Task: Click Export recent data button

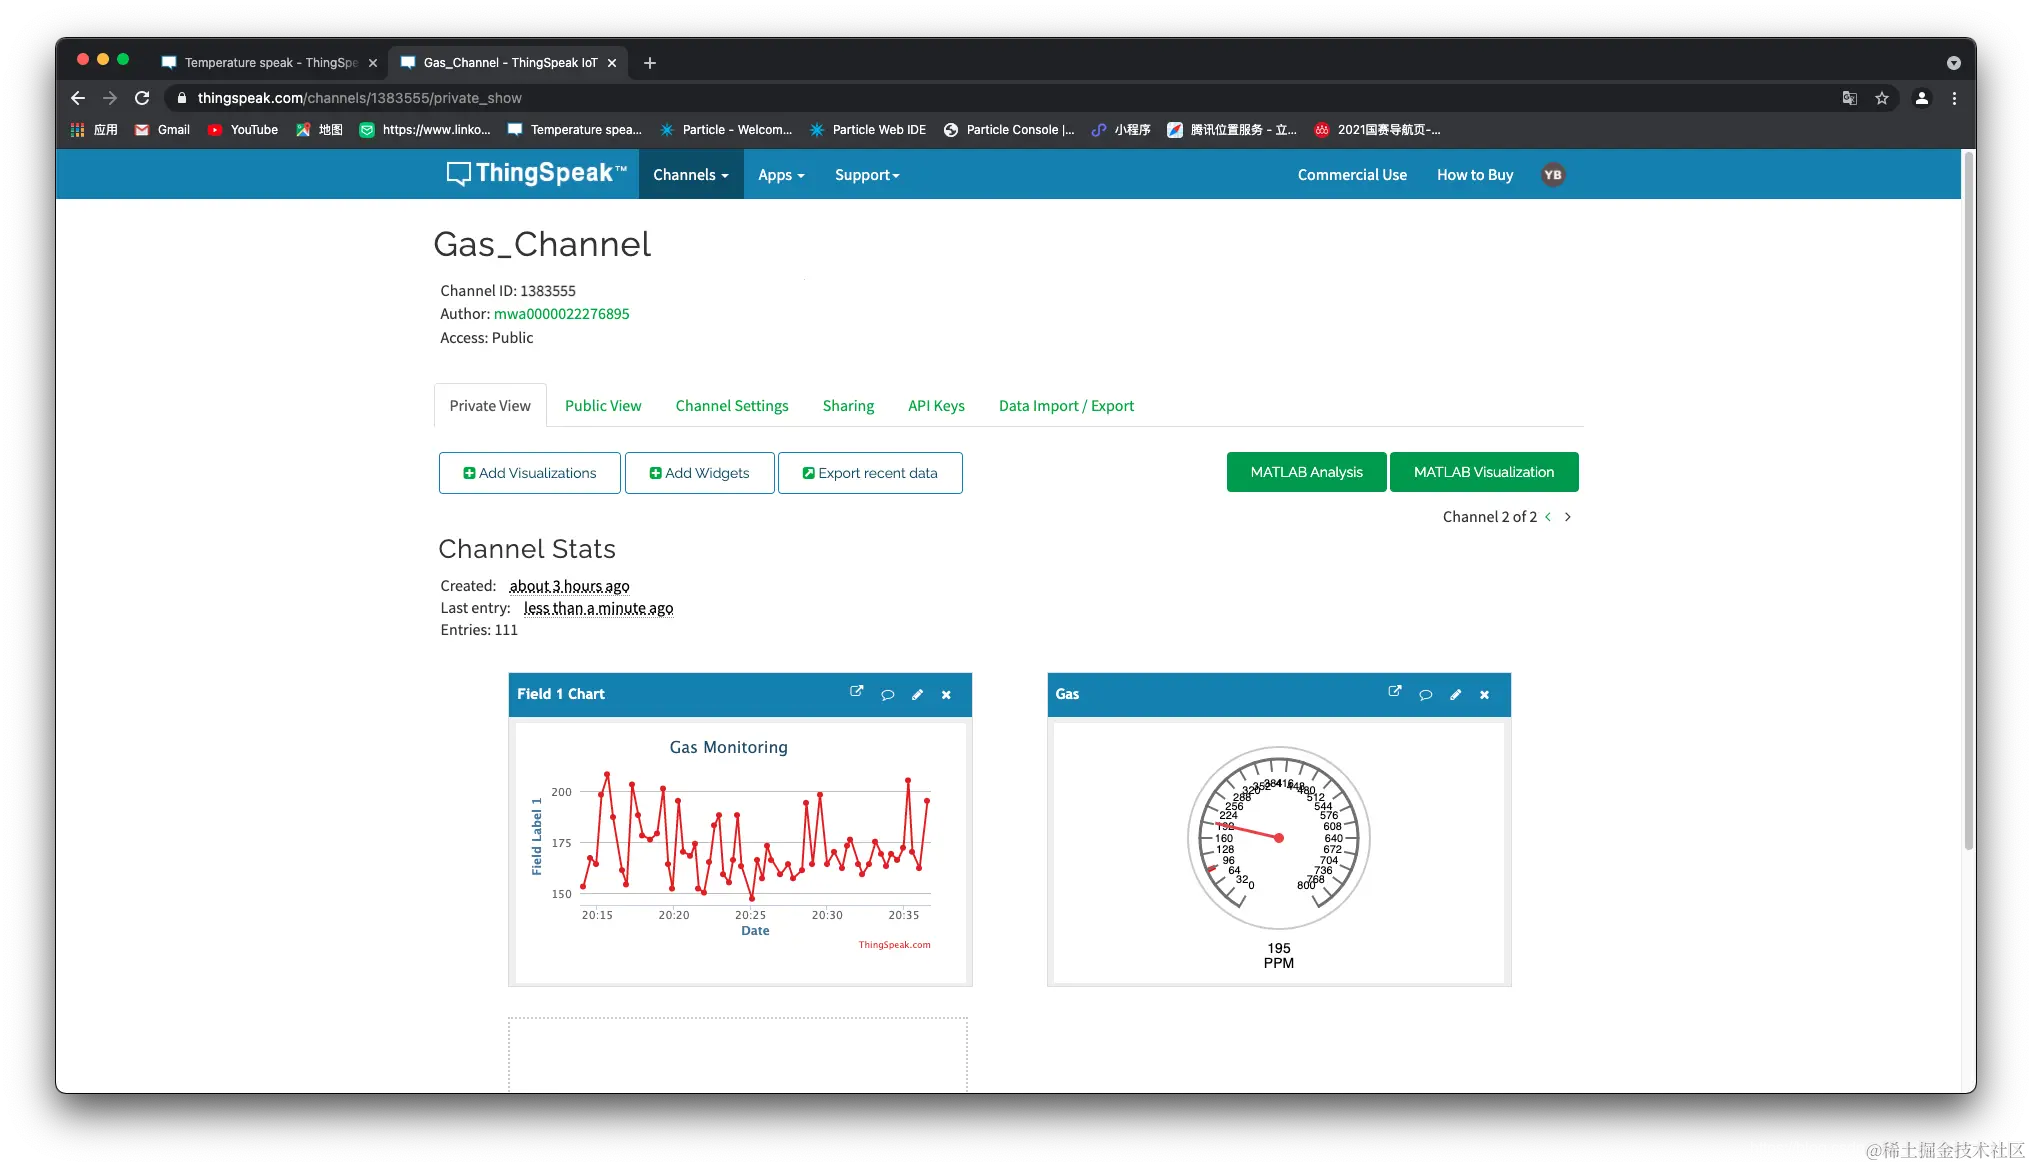Action: coord(870,473)
